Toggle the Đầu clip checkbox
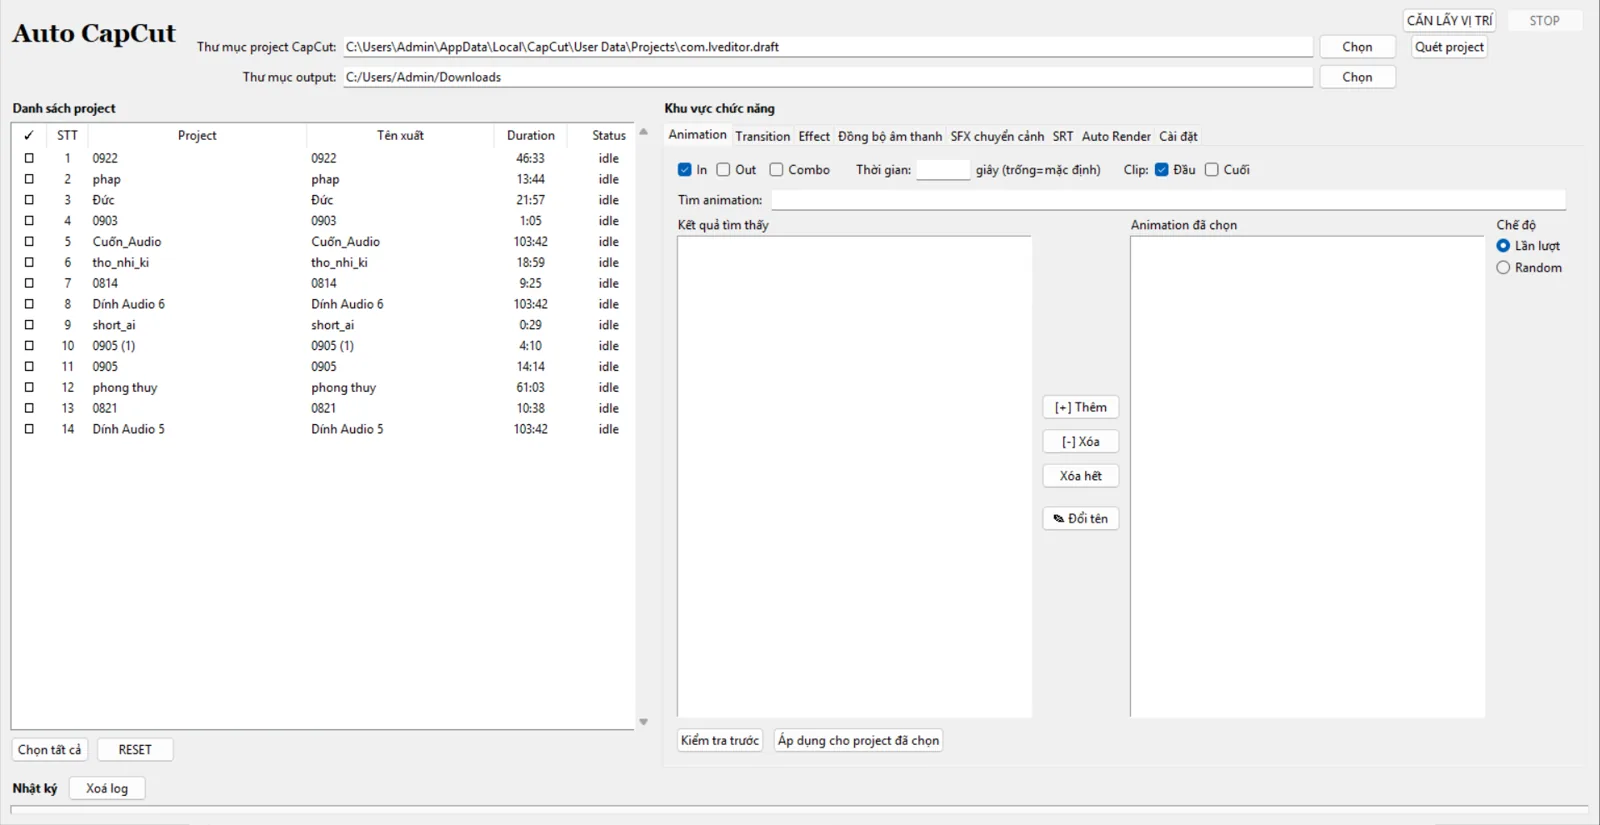 (x=1162, y=170)
